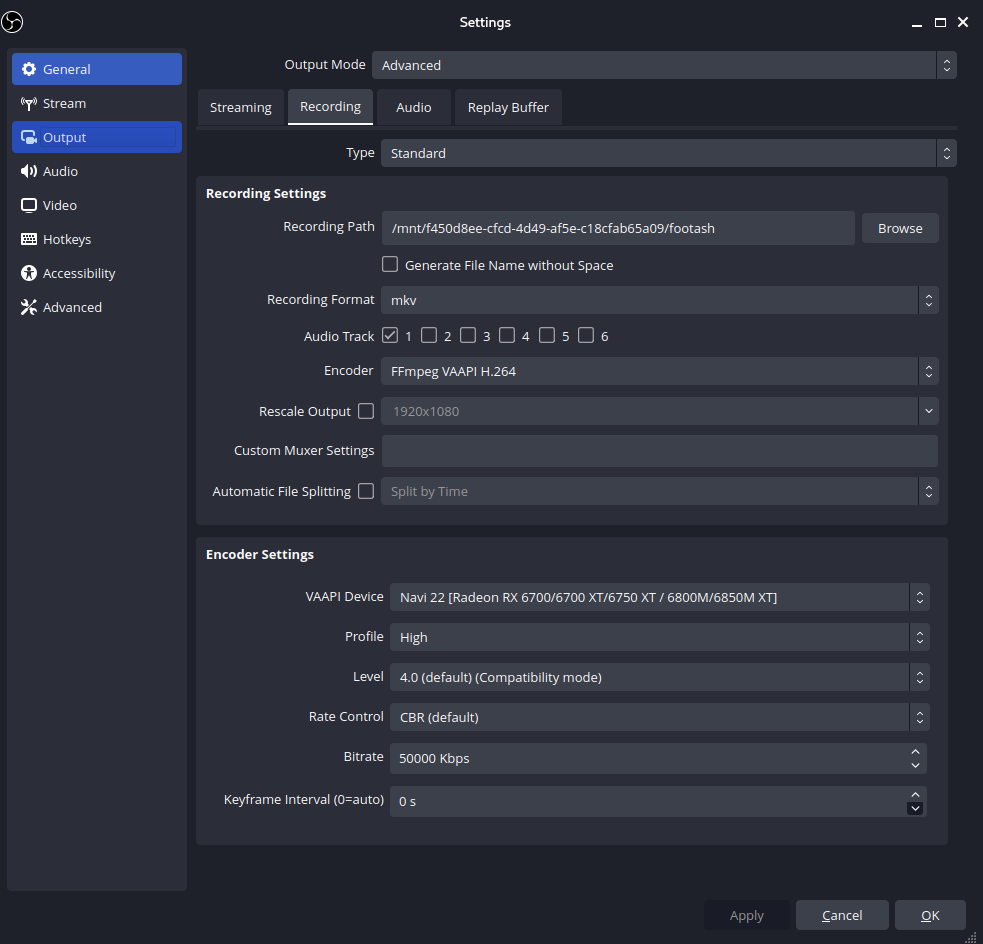Open Audio settings via speaker icon
The height and width of the screenshot is (944, 983).
click(30, 171)
